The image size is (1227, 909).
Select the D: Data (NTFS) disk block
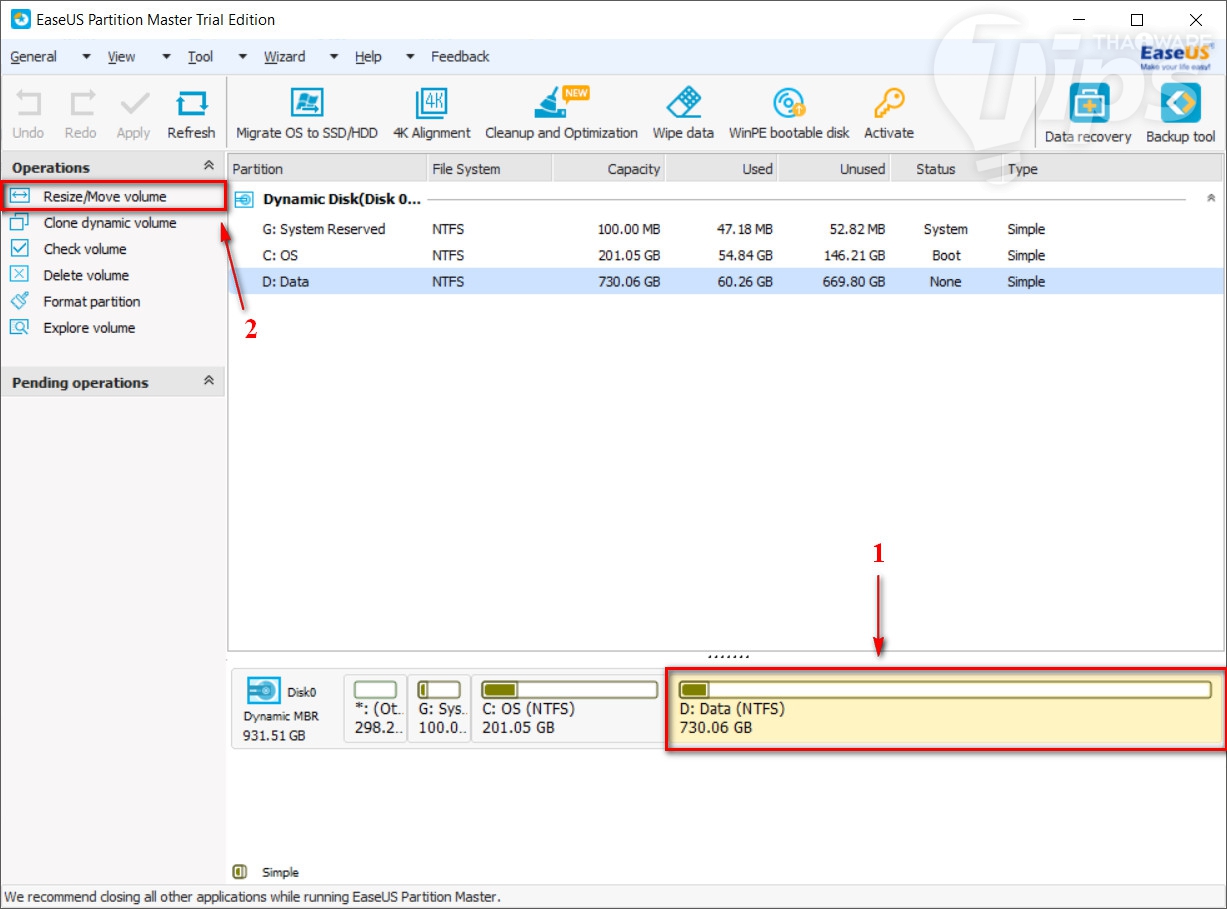click(x=945, y=709)
